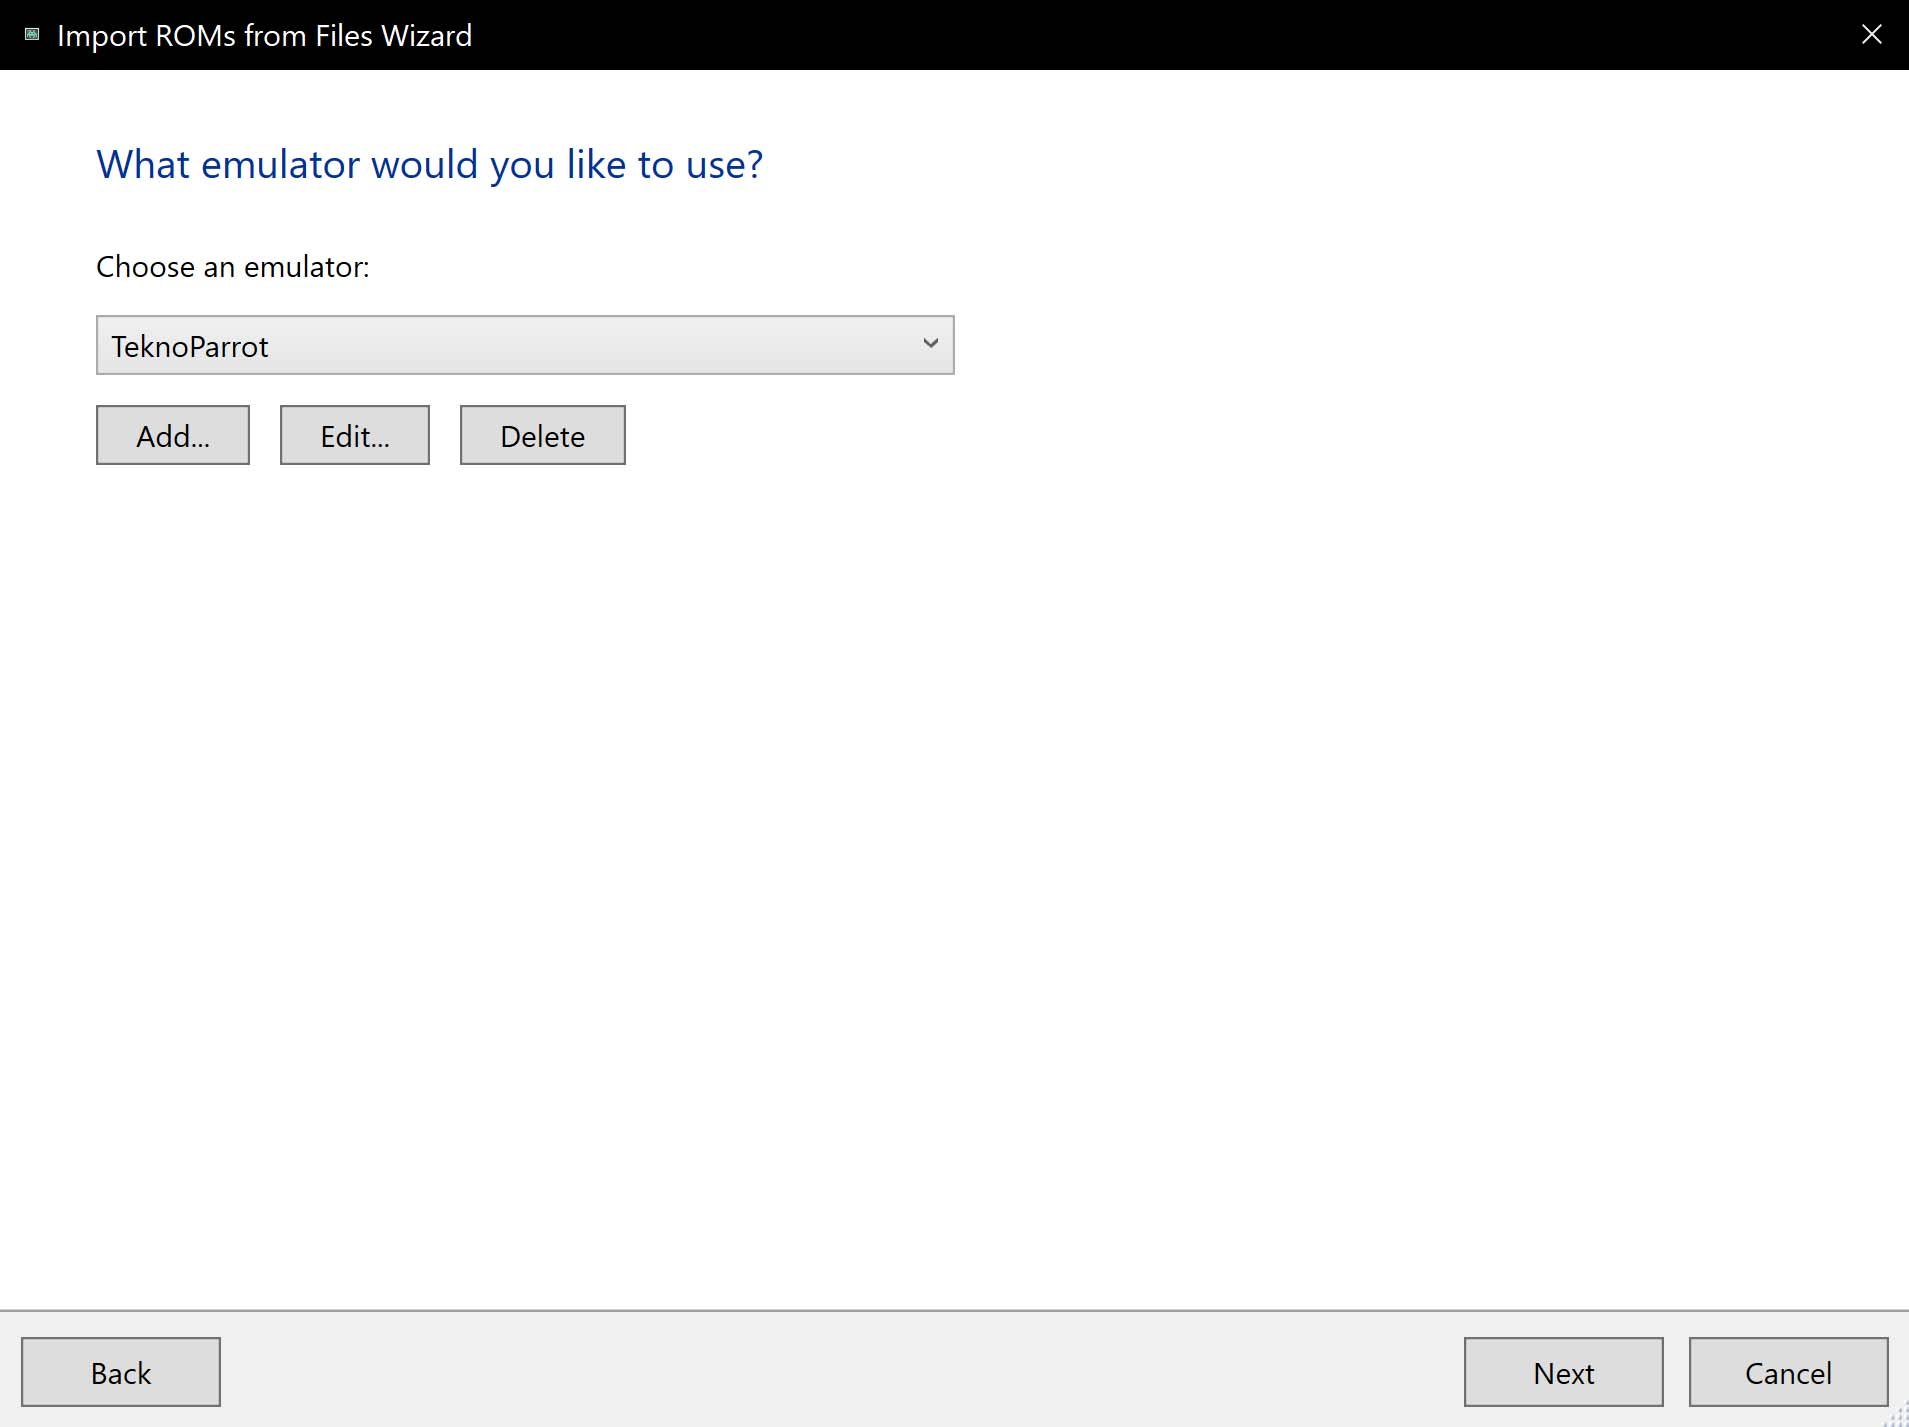This screenshot has width=1909, height=1427.
Task: Proceed with the Next button
Action: pos(1564,1372)
